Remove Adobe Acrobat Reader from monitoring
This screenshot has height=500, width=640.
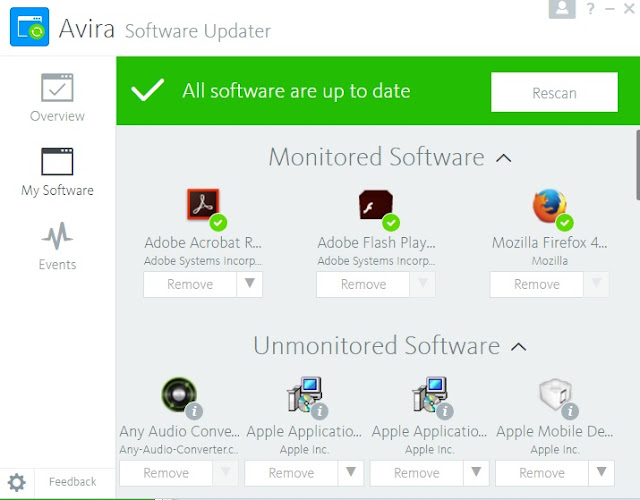[190, 284]
